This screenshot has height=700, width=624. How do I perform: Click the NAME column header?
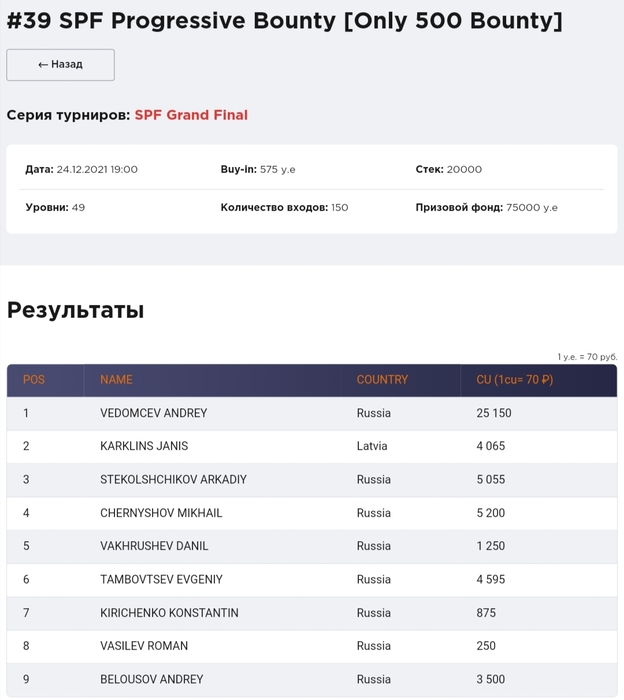[116, 380]
